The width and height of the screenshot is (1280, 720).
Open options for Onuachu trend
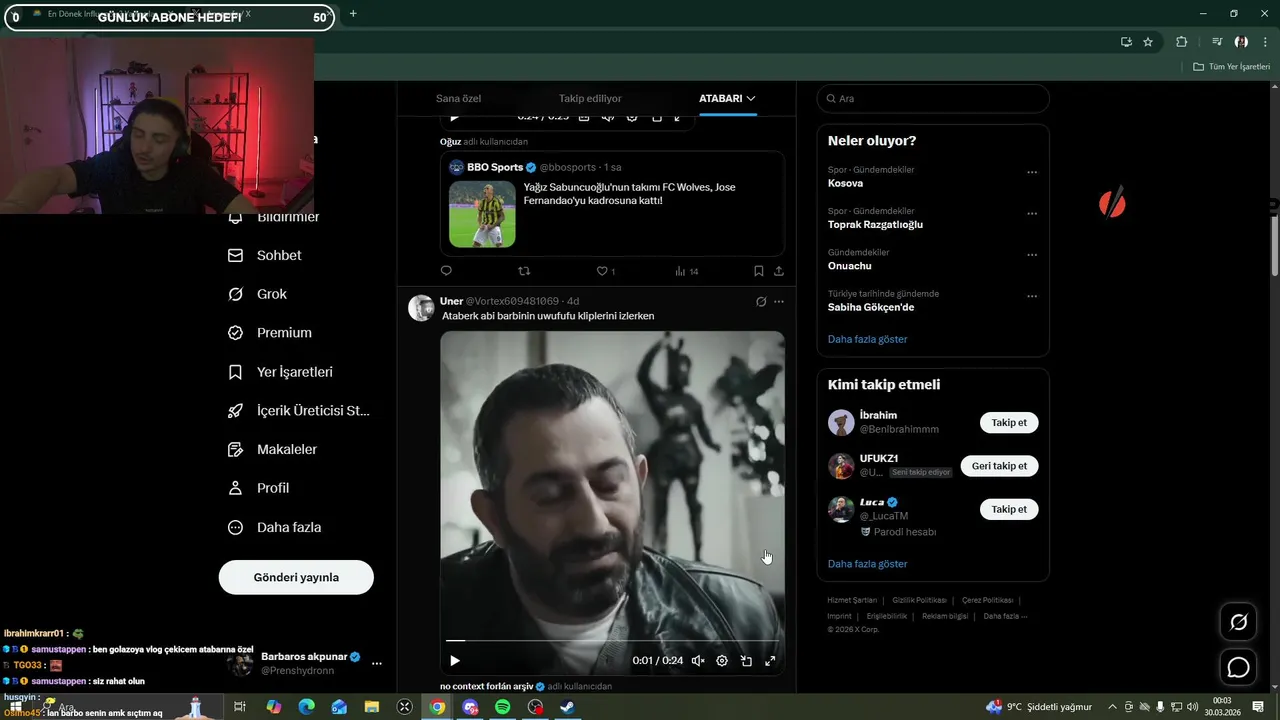[1032, 255]
